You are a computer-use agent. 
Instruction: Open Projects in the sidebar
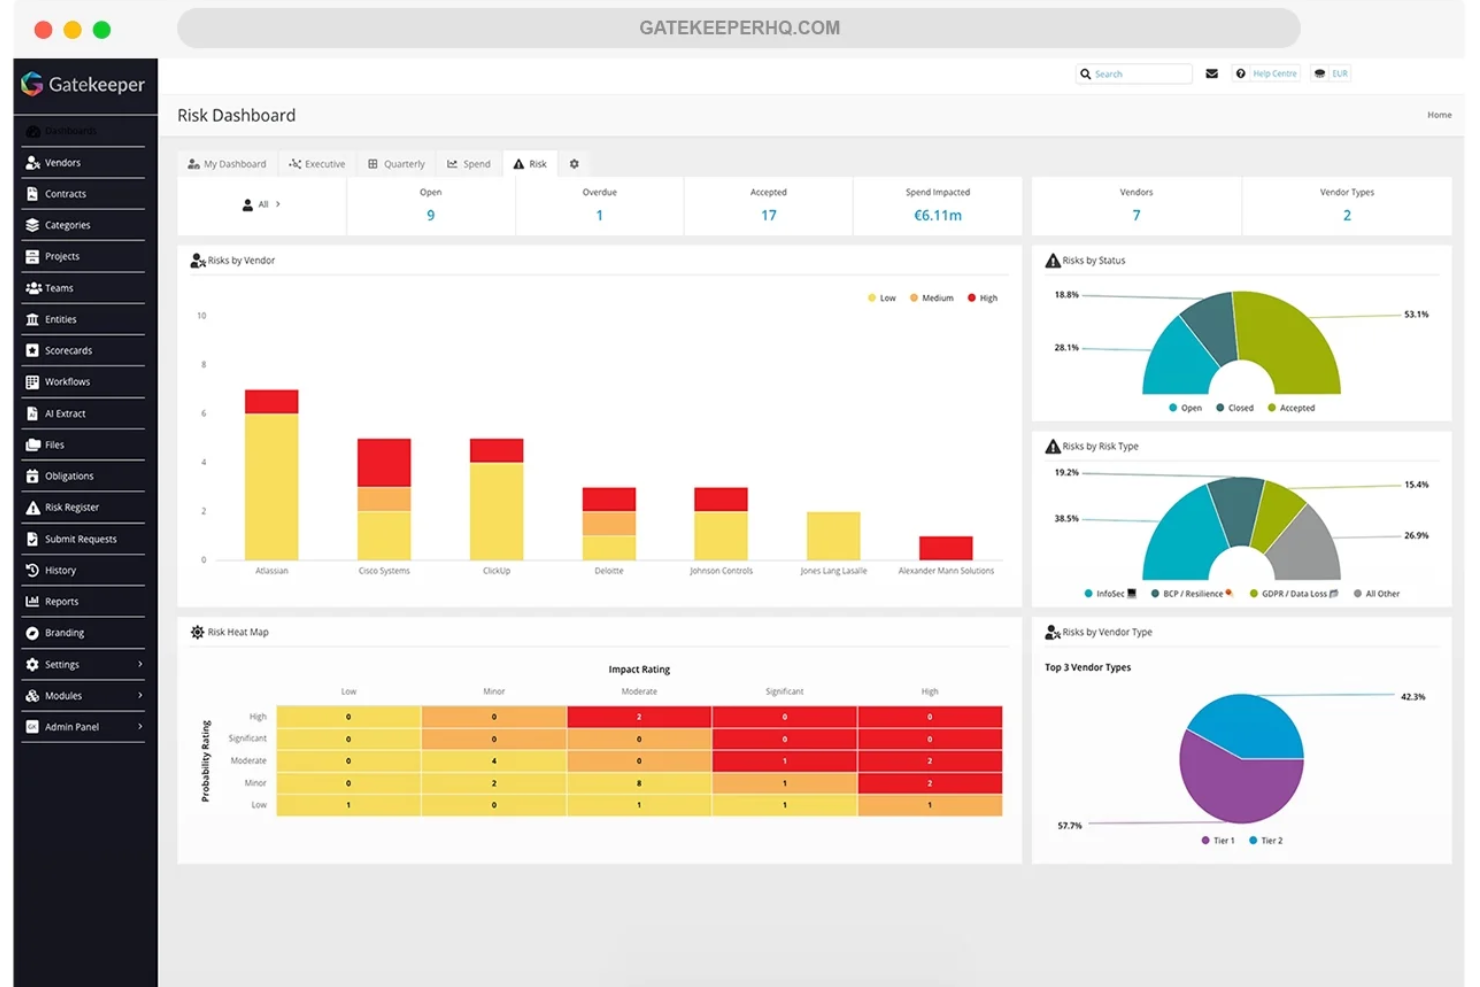[62, 257]
